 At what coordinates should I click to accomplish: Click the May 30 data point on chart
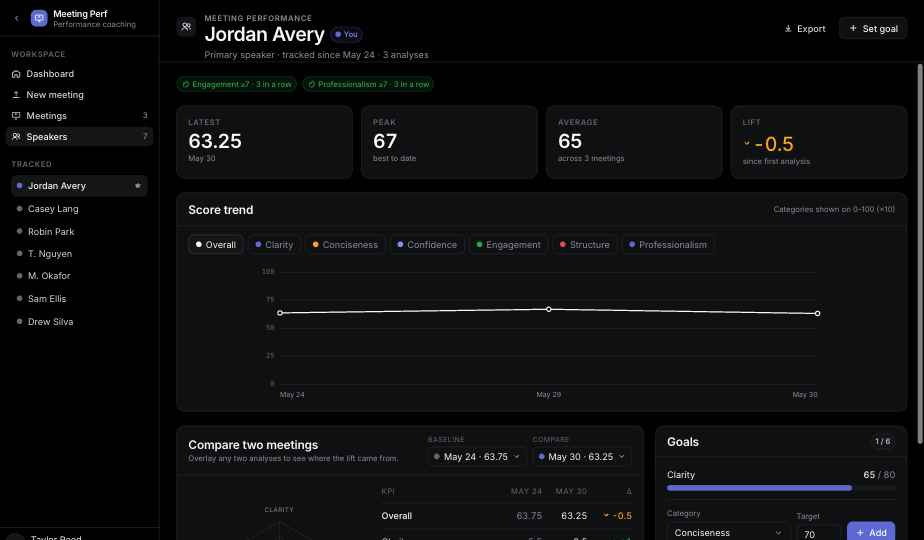(x=817, y=314)
